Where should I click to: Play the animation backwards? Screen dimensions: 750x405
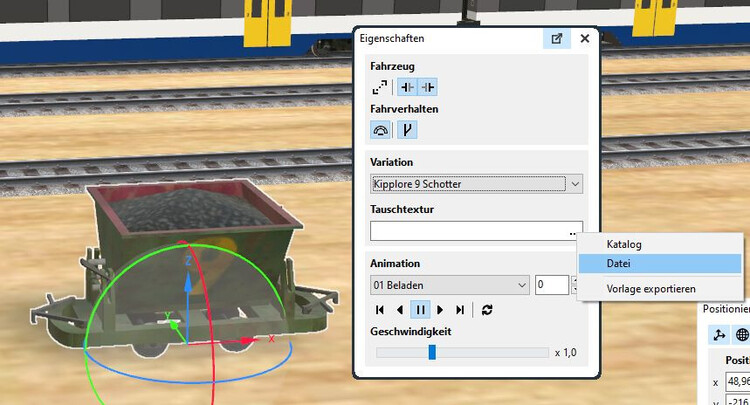coord(400,310)
